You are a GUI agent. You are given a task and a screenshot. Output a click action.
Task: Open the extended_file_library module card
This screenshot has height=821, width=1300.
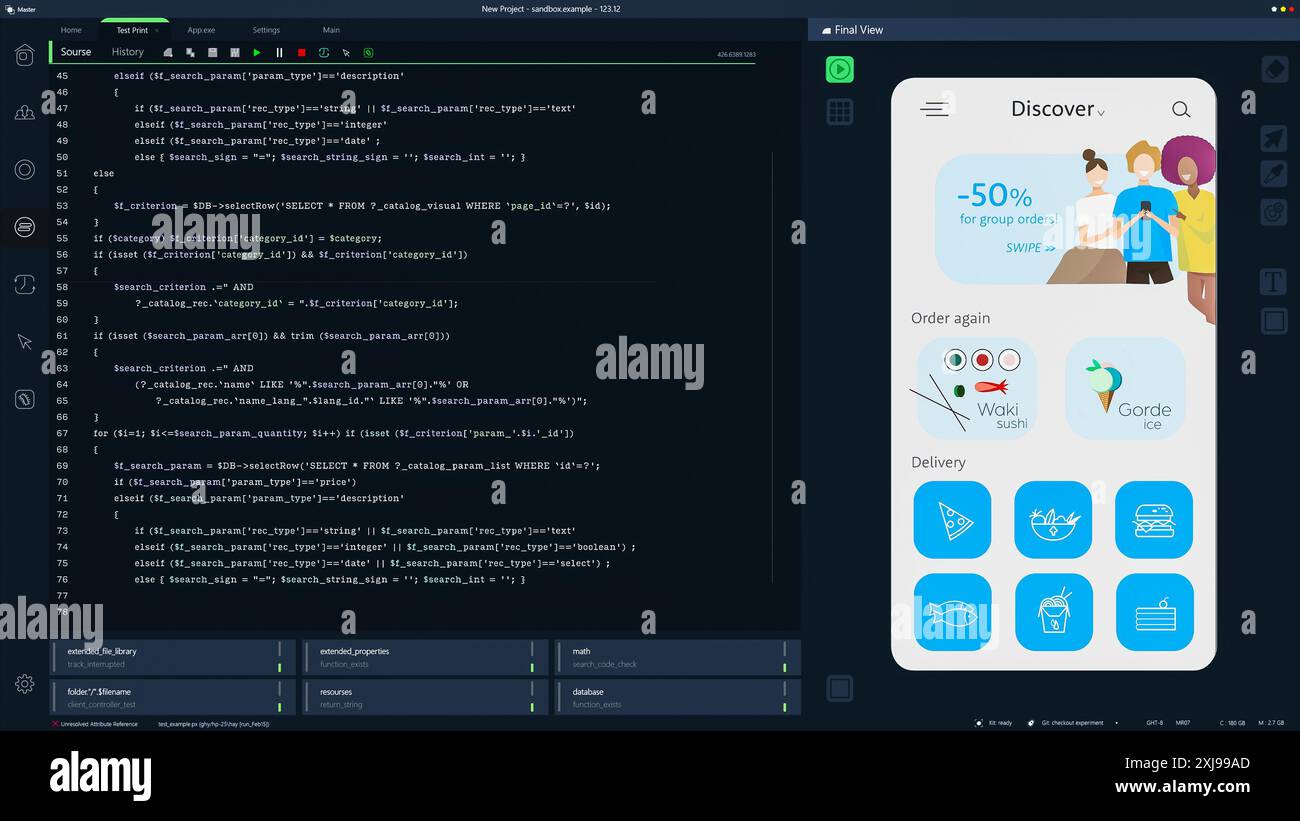[x=173, y=657]
